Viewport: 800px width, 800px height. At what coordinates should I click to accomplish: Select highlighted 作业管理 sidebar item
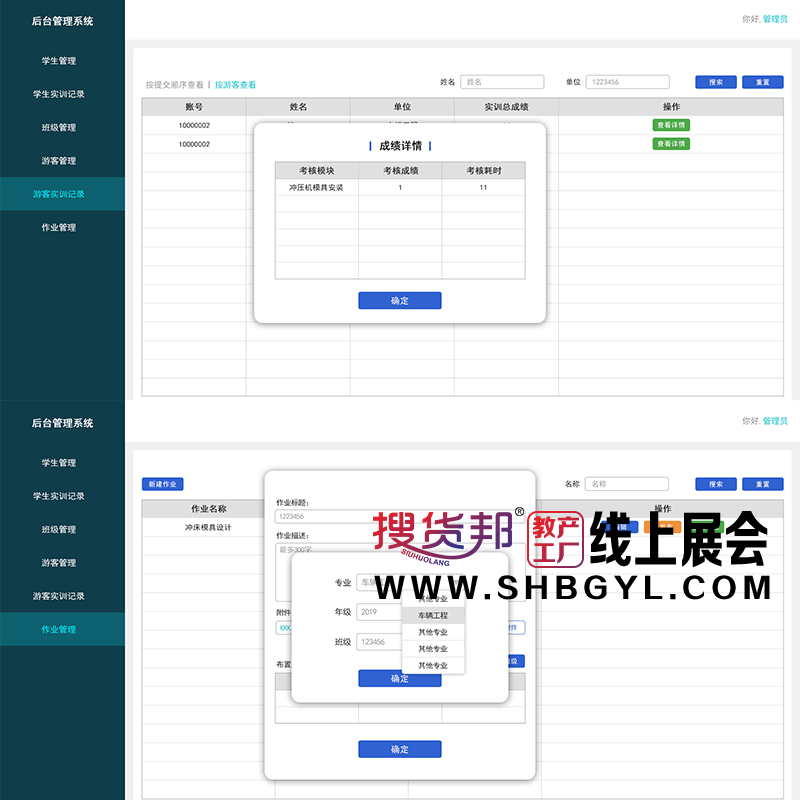tap(62, 629)
